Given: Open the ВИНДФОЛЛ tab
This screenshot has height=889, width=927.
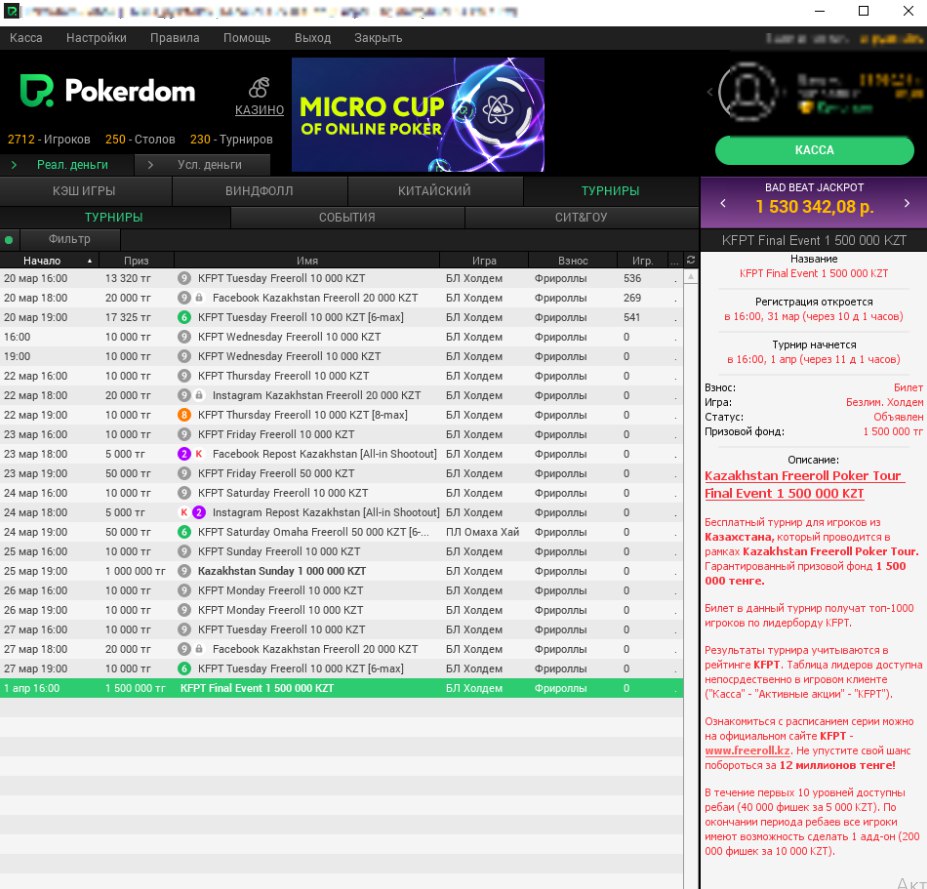Looking at the screenshot, I should click(260, 191).
